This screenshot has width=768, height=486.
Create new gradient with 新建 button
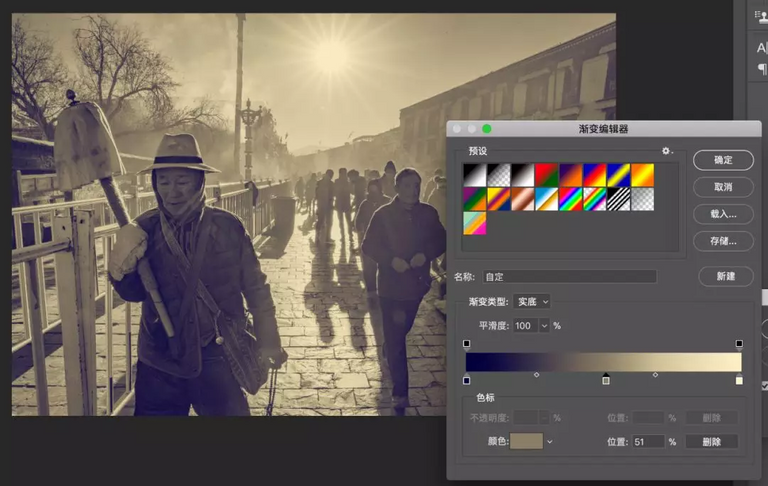point(725,276)
